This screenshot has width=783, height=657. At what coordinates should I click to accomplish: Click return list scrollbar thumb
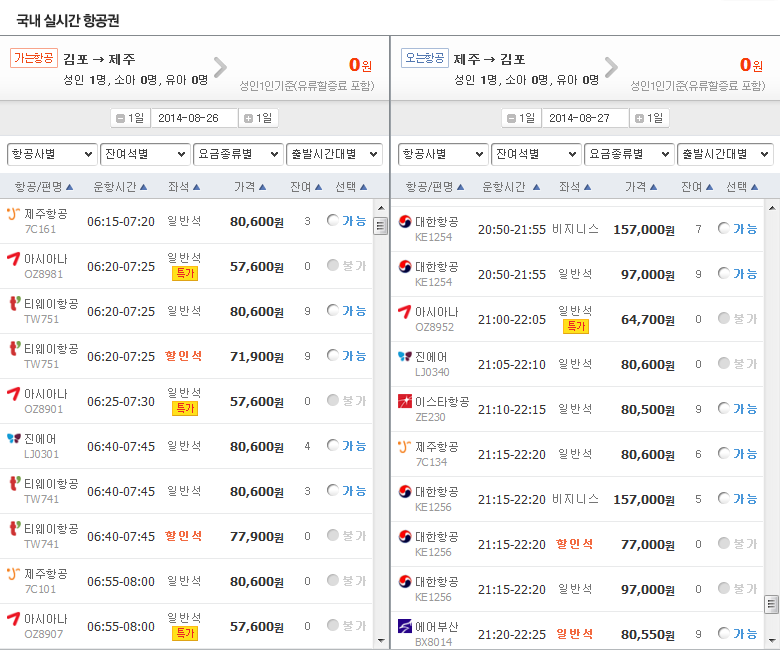[772, 604]
